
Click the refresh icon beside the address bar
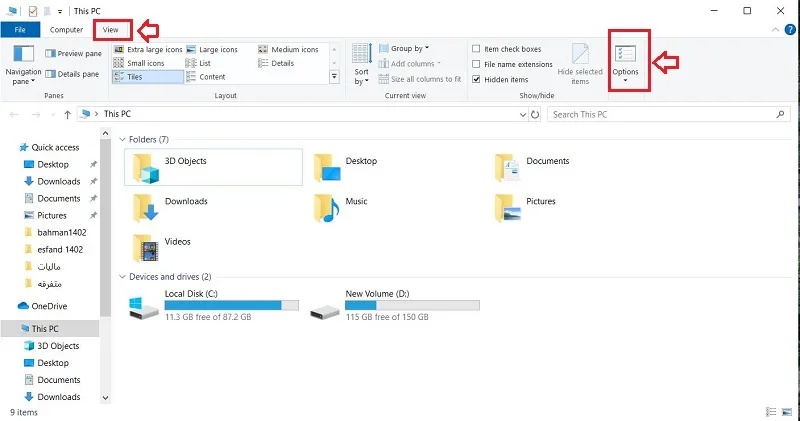[535, 114]
